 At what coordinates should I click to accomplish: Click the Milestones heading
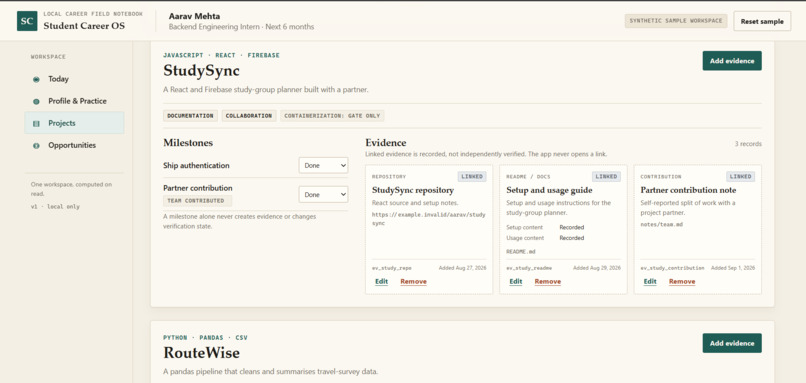tap(188, 142)
